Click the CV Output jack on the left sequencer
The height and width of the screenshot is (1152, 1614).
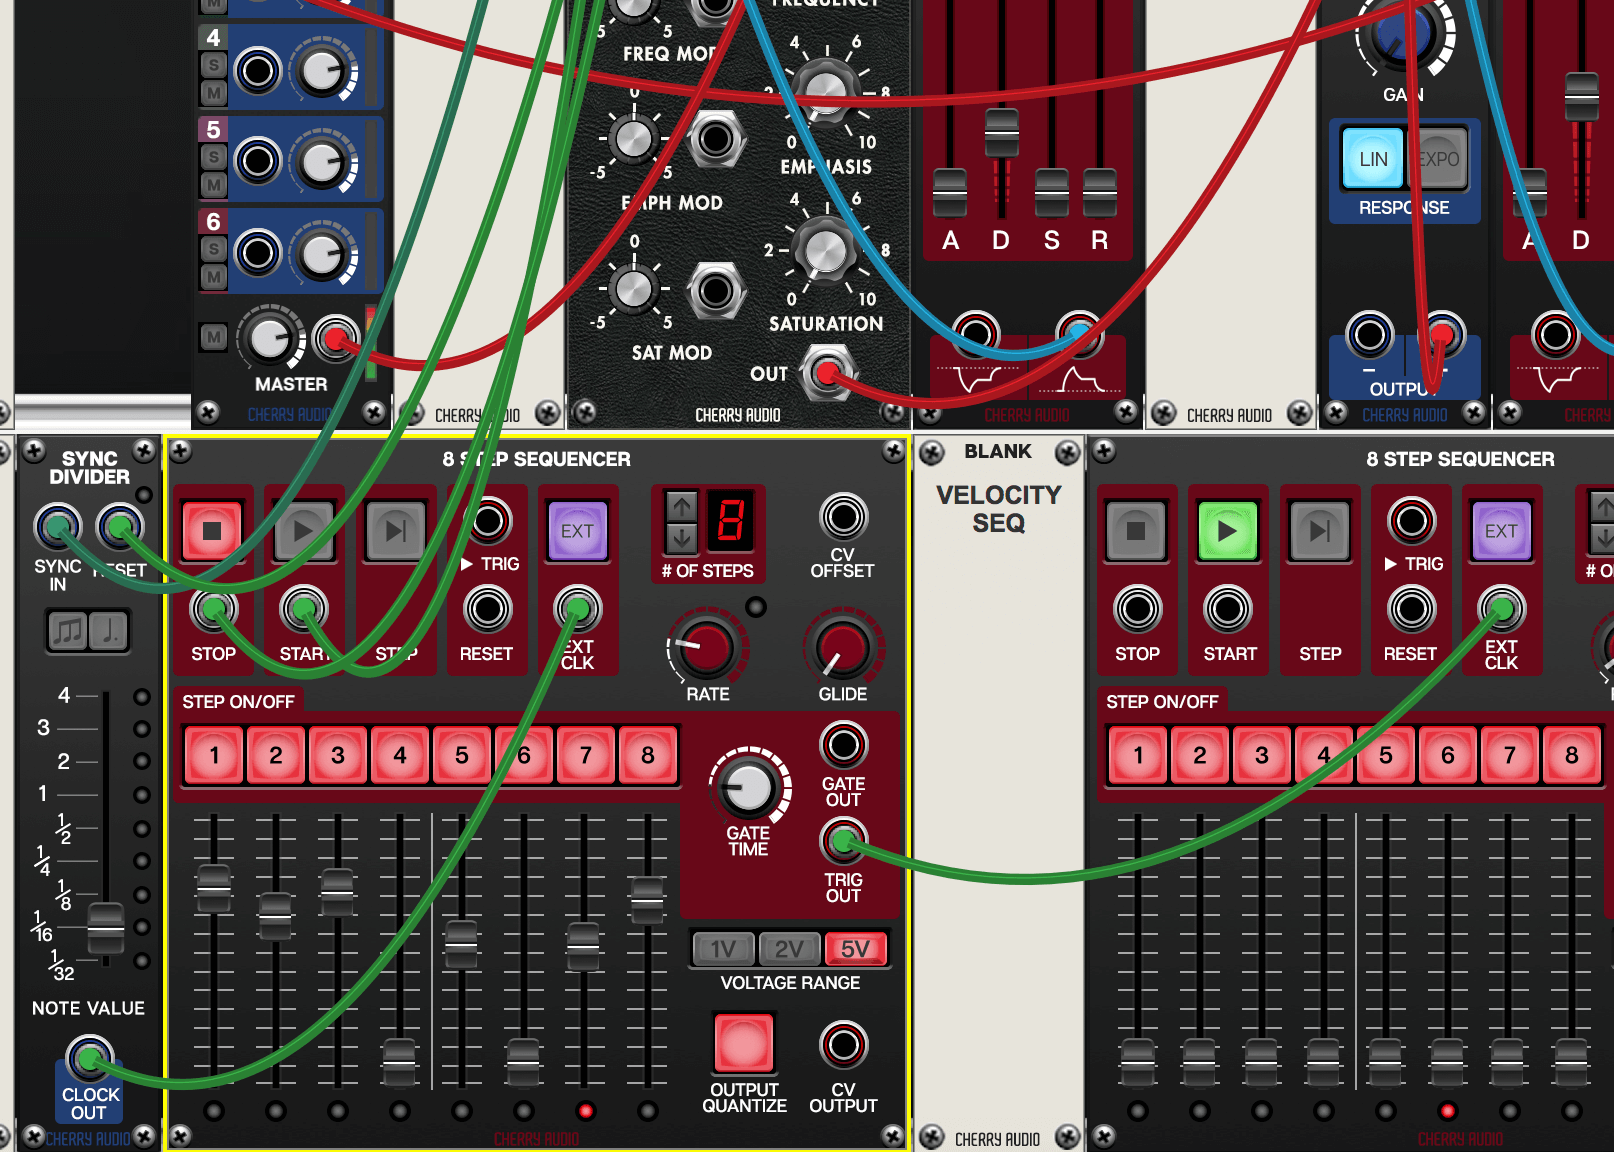(x=843, y=1045)
